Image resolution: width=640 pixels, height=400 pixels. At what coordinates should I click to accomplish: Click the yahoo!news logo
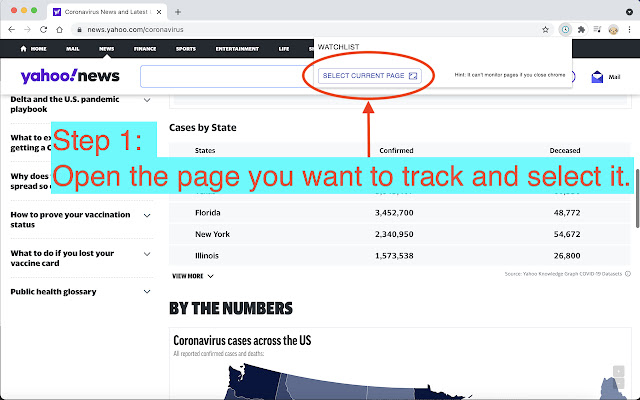[70, 76]
